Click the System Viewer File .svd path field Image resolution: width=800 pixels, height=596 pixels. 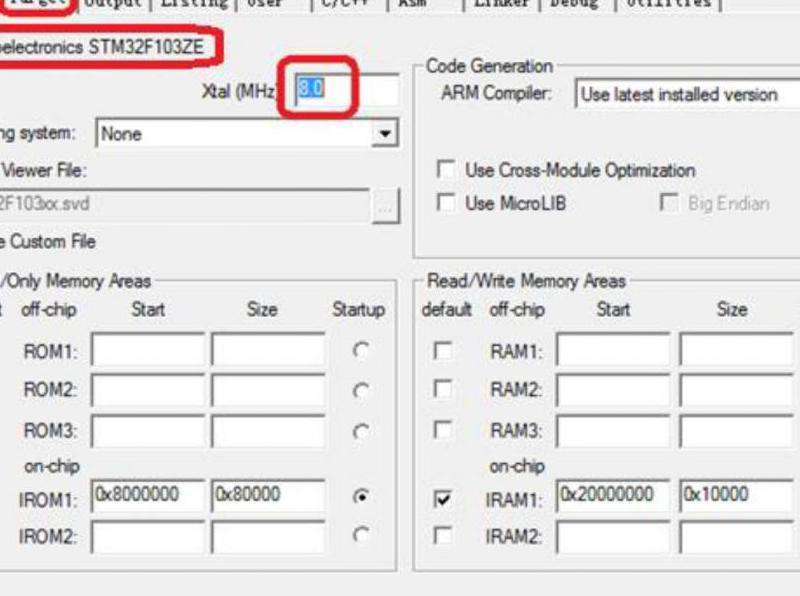click(x=184, y=204)
